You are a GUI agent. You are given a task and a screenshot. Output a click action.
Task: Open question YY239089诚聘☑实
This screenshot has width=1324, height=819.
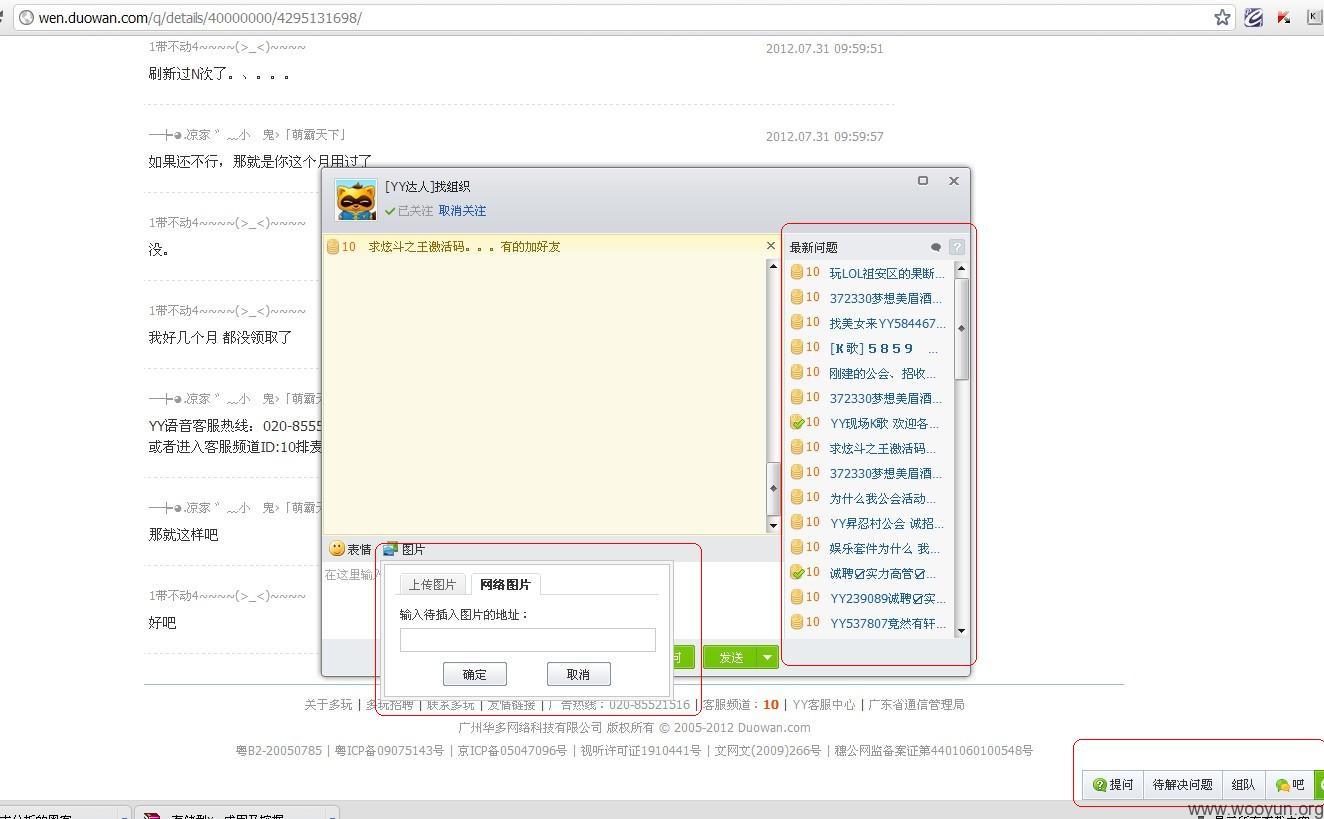point(887,598)
